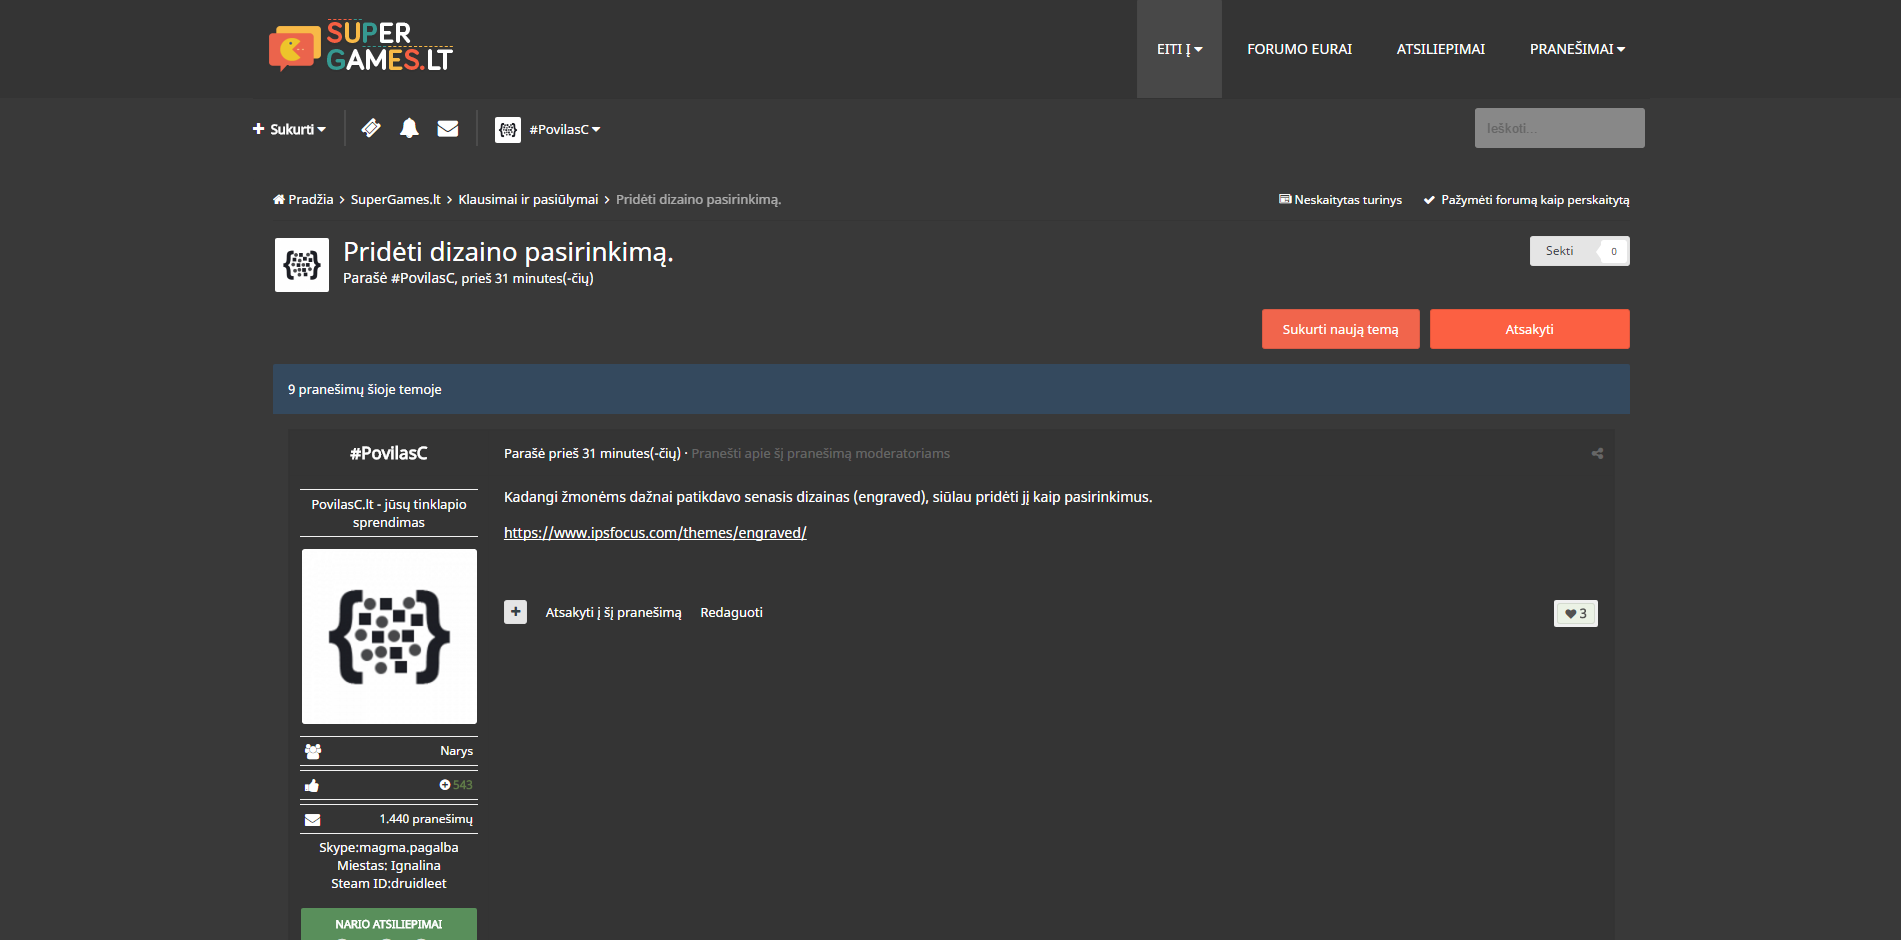Screen dimensions: 1901x940
Task: Click the Miestas: Ignalina text
Action: pyautogui.click(x=389, y=865)
